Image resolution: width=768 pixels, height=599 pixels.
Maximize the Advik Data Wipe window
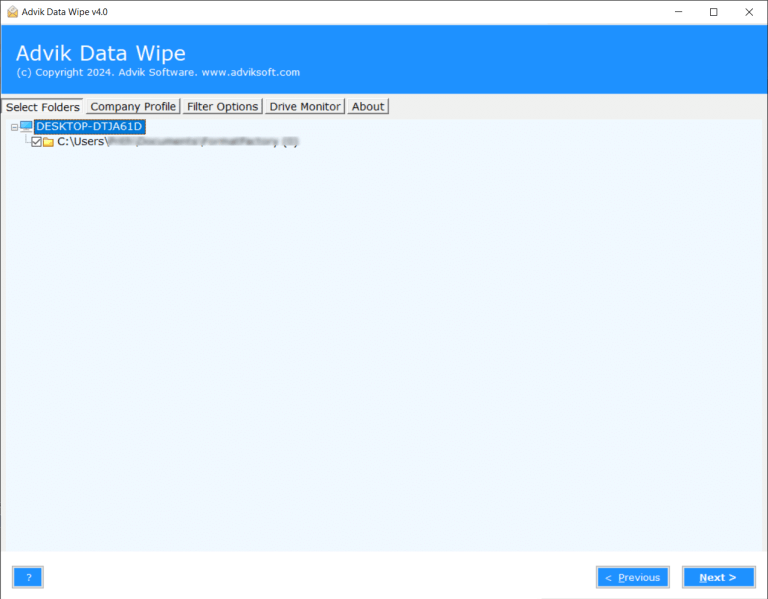click(714, 12)
